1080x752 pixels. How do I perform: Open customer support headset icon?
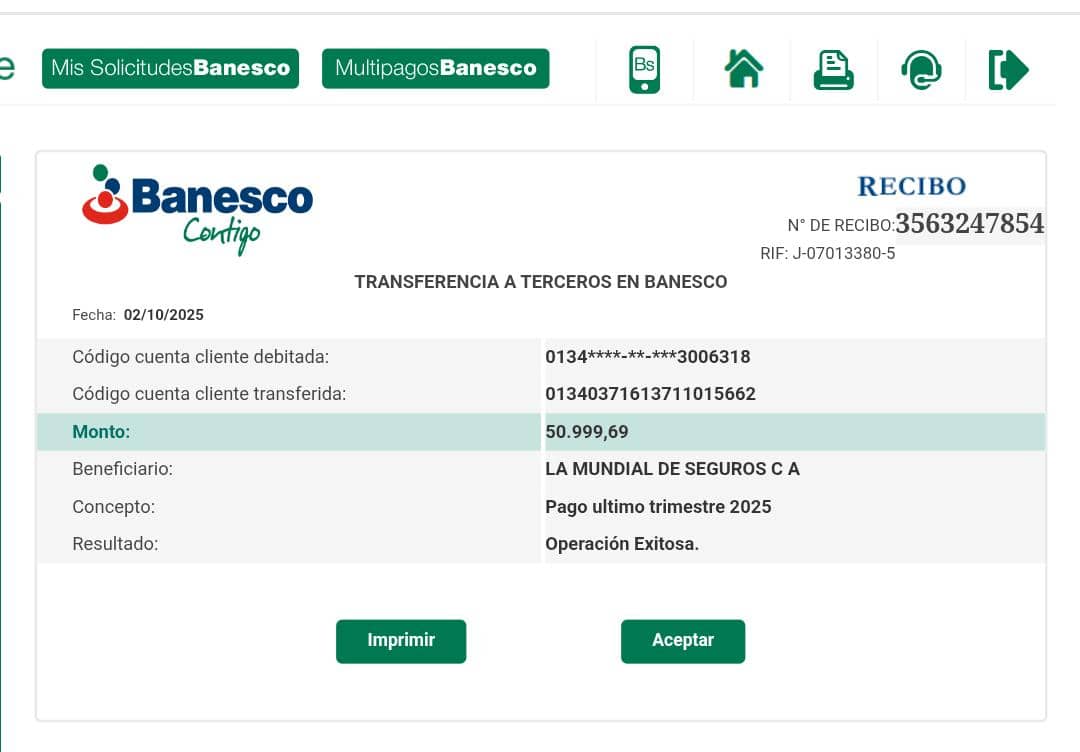pos(921,70)
